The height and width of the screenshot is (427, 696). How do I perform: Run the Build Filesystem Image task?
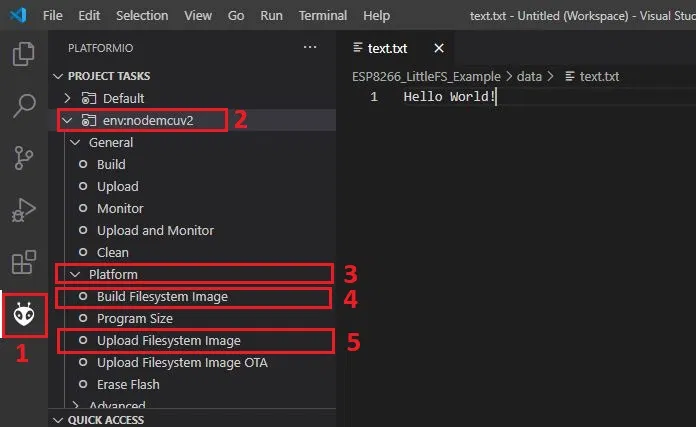click(162, 296)
